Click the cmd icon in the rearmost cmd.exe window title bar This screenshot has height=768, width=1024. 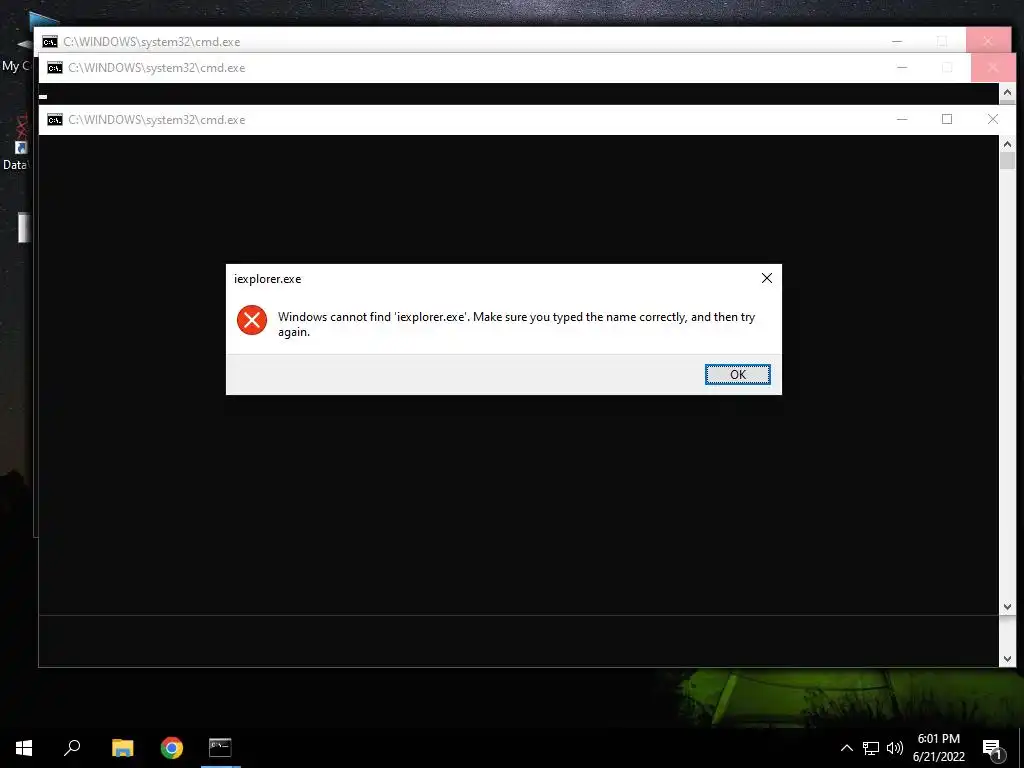[x=50, y=42]
